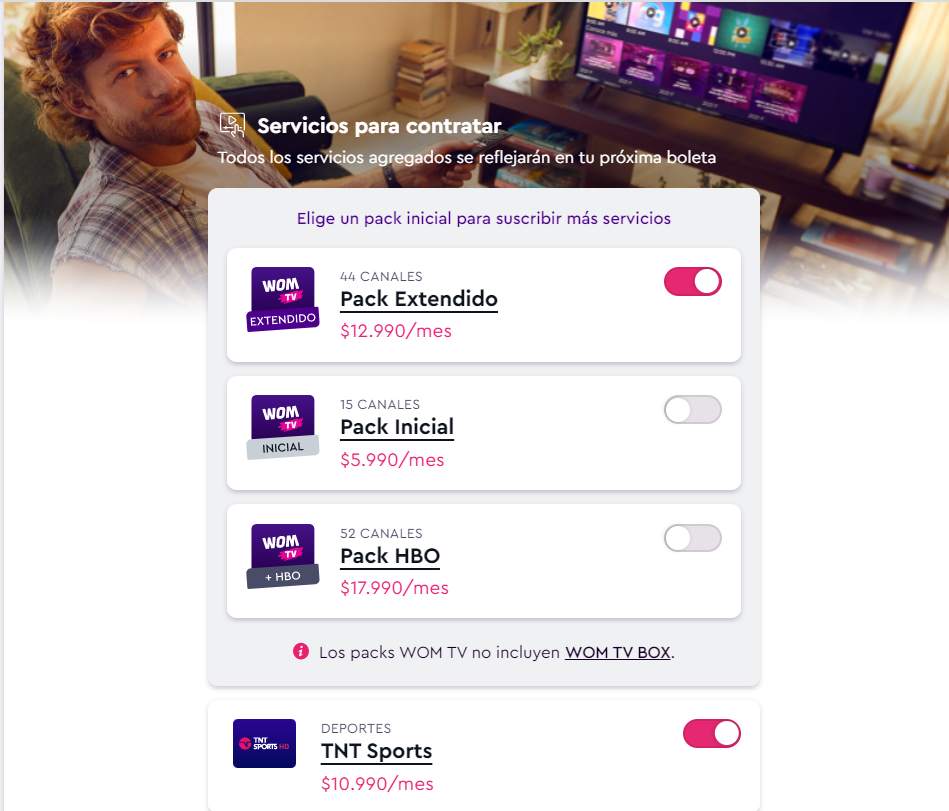This screenshot has height=811, width=949.
Task: Click the WOM TV + HBO pack logo
Action: click(283, 556)
